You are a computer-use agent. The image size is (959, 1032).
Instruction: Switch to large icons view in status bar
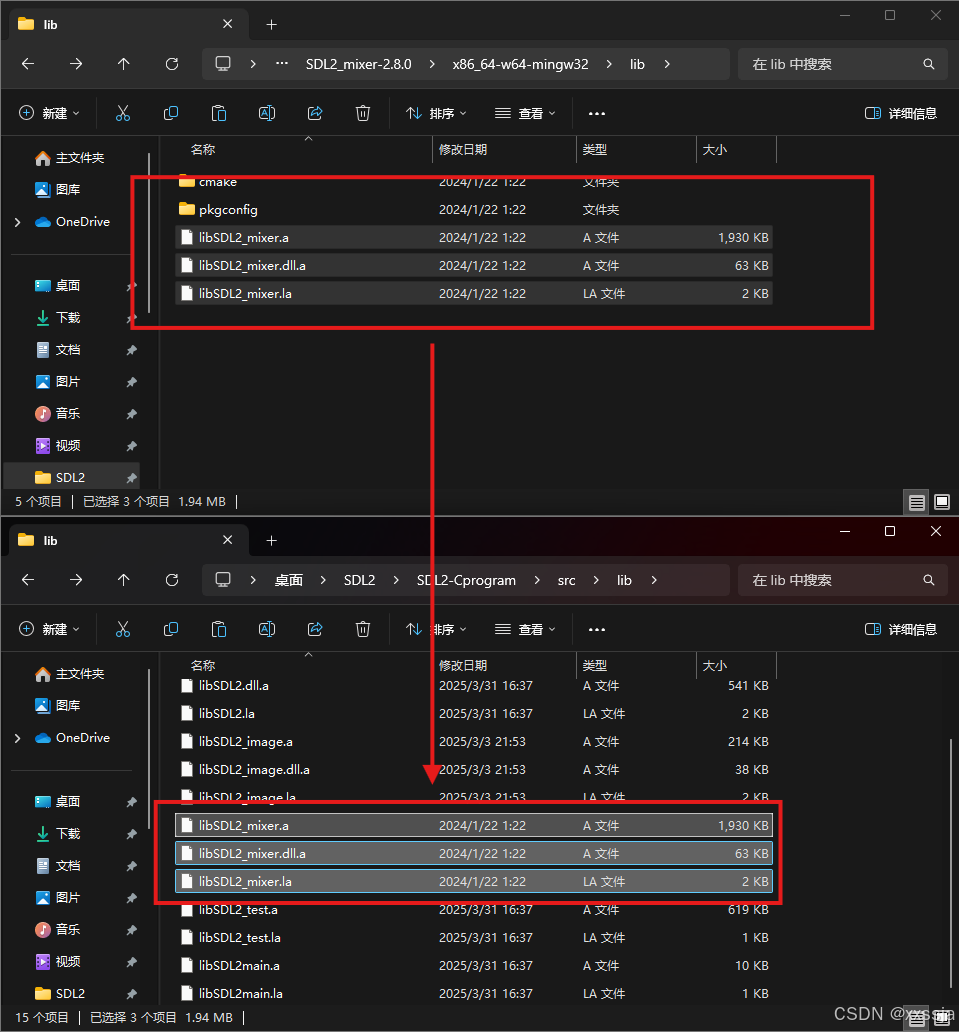click(941, 501)
